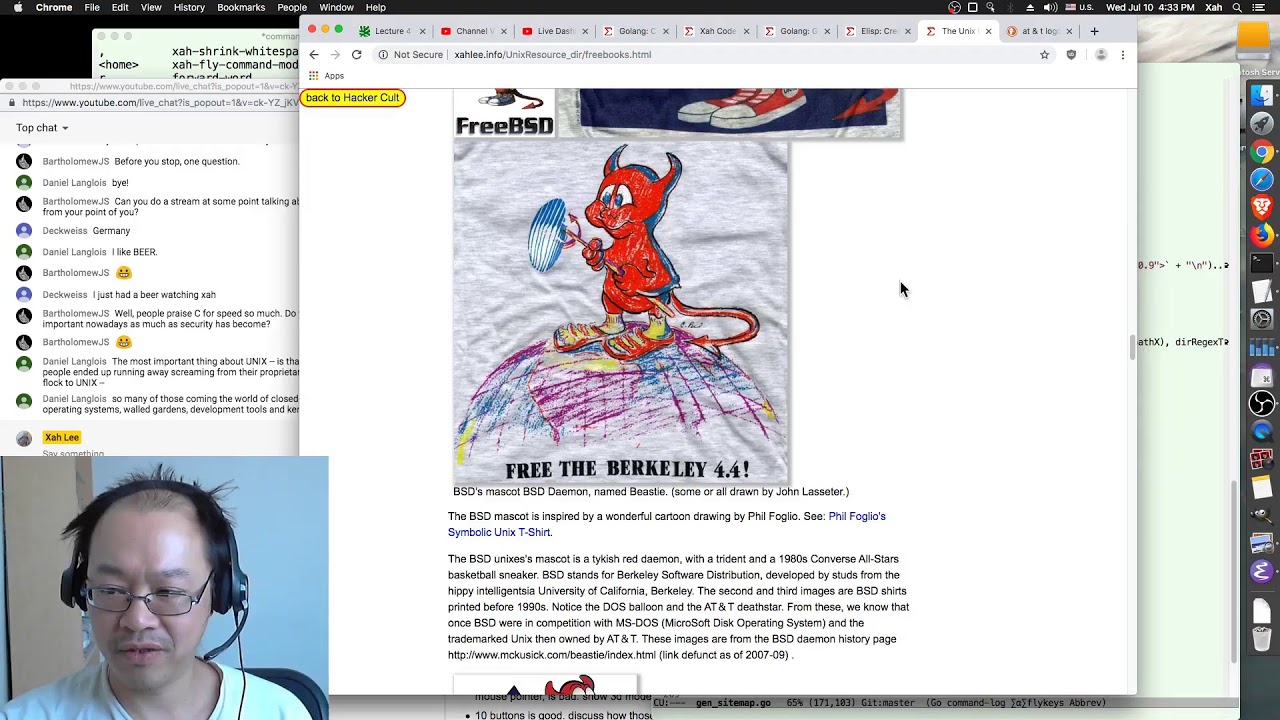
Task: Click 'gen_sitemap.go' in the Emacs mode line
Action: tap(733, 703)
